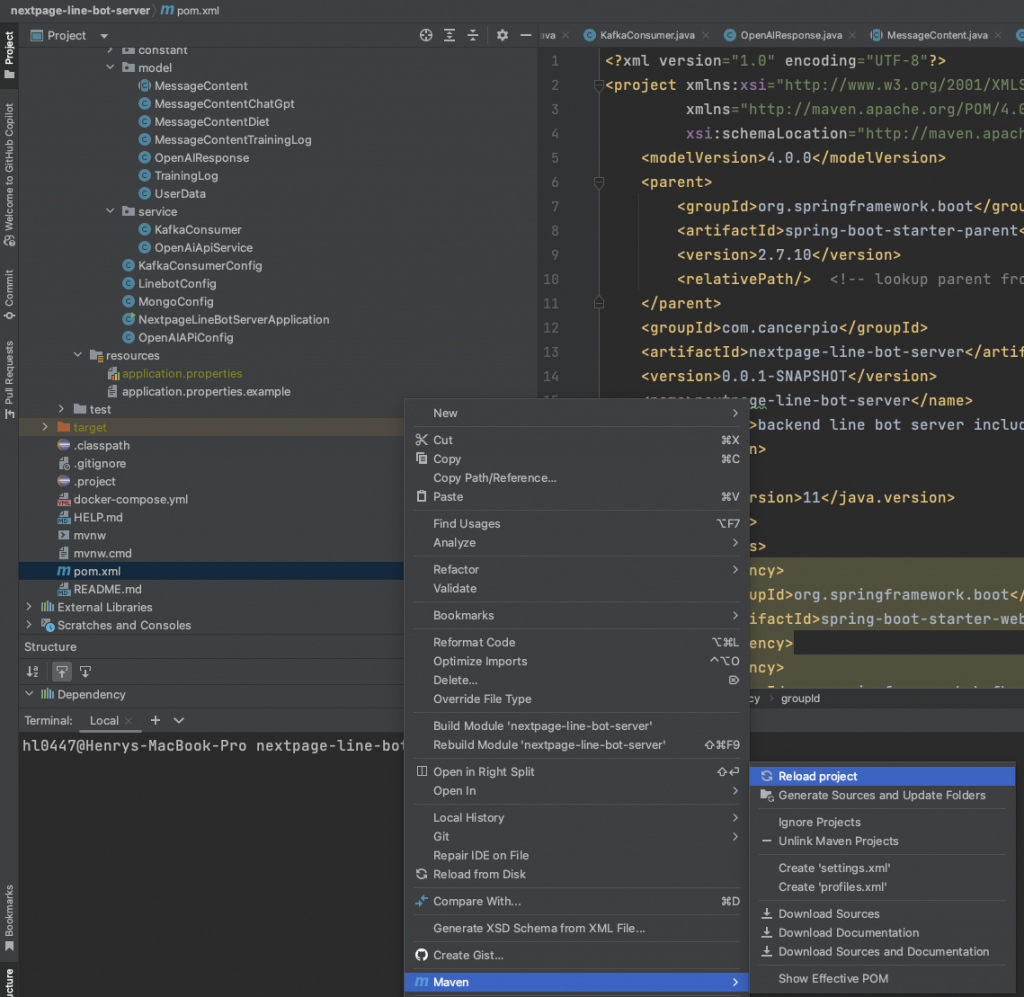1024x997 pixels.
Task: Choose Unlink Maven Projects
Action: [882, 840]
